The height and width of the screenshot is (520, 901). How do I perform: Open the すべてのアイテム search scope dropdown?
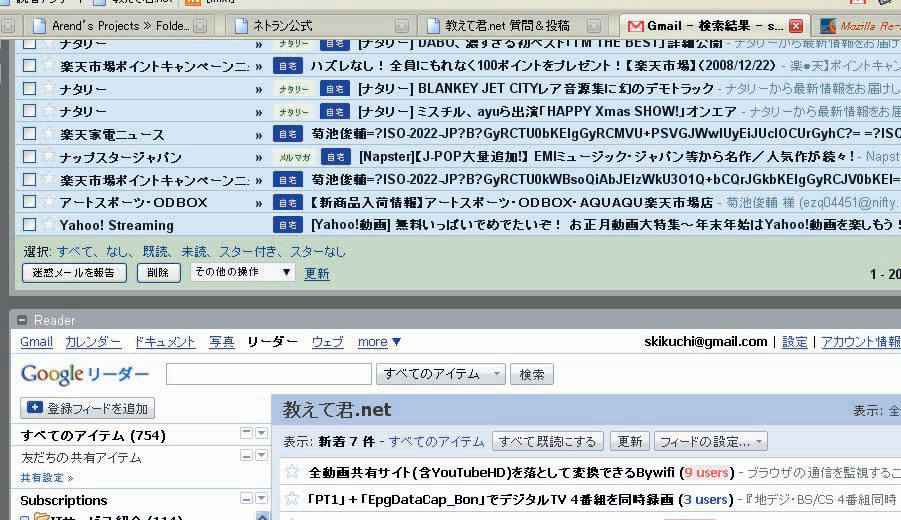coord(441,374)
